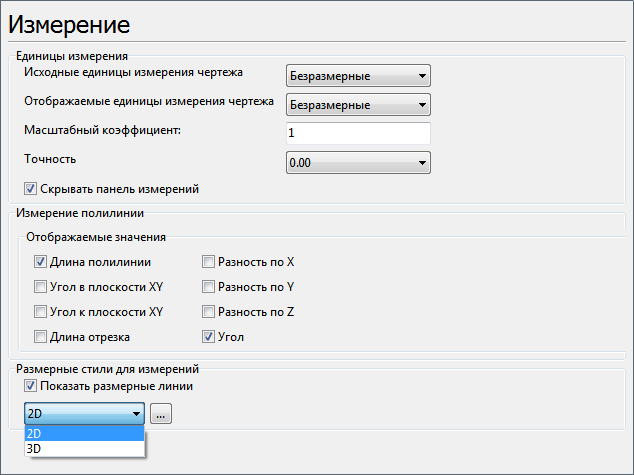Tick the Разность по Y checkbox
Image resolution: width=634 pixels, height=475 pixels.
click(208, 287)
